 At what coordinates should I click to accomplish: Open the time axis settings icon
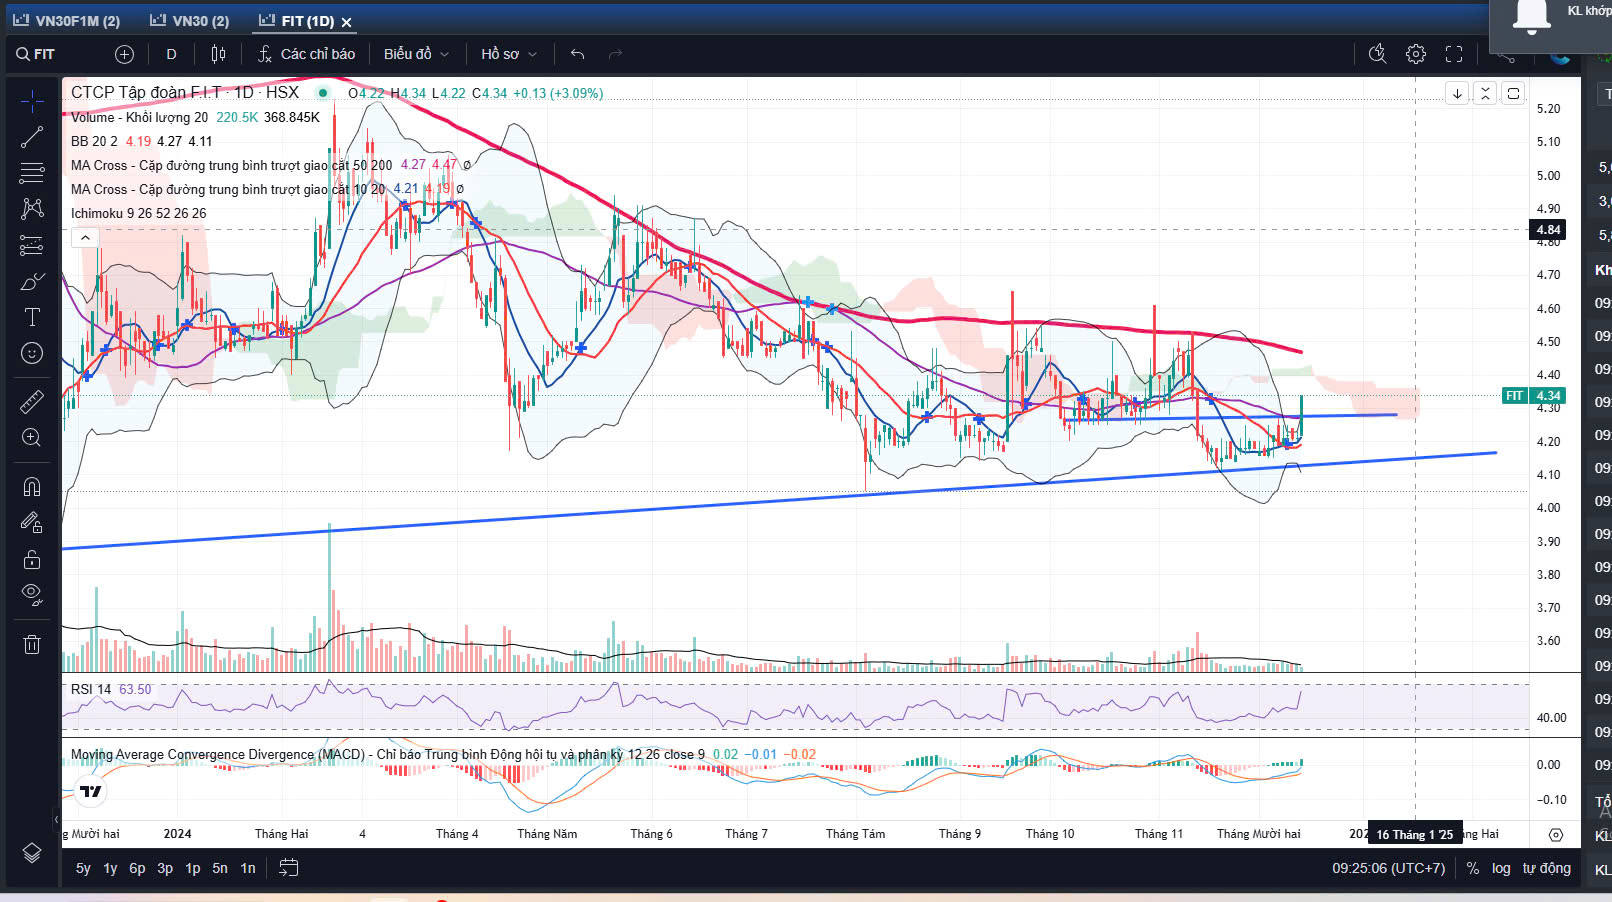coord(1556,834)
